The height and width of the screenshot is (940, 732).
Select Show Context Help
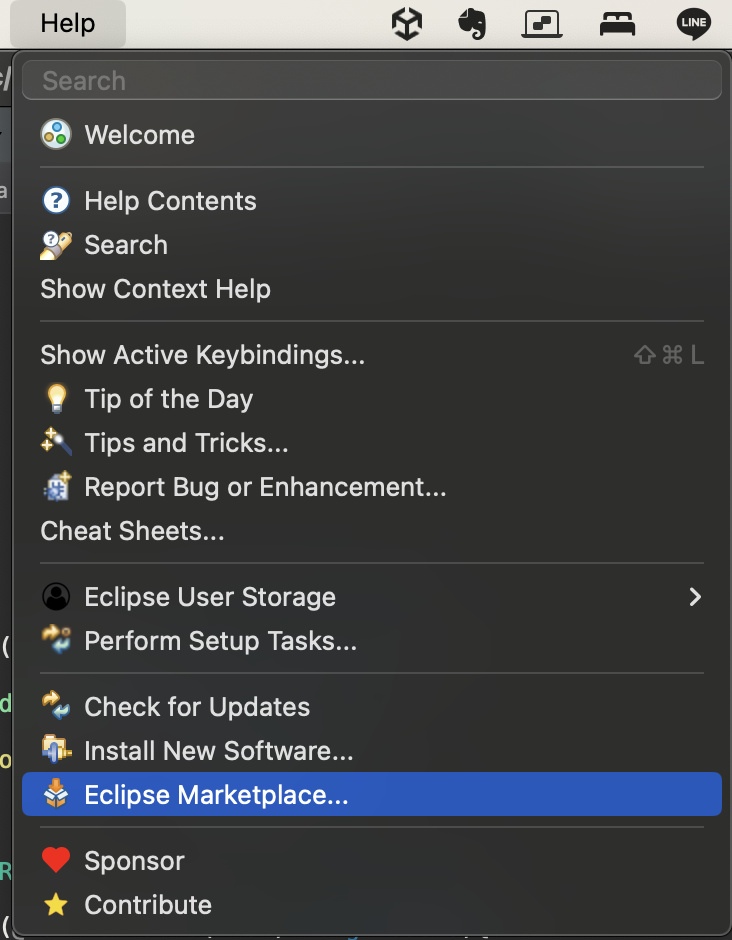(x=156, y=289)
